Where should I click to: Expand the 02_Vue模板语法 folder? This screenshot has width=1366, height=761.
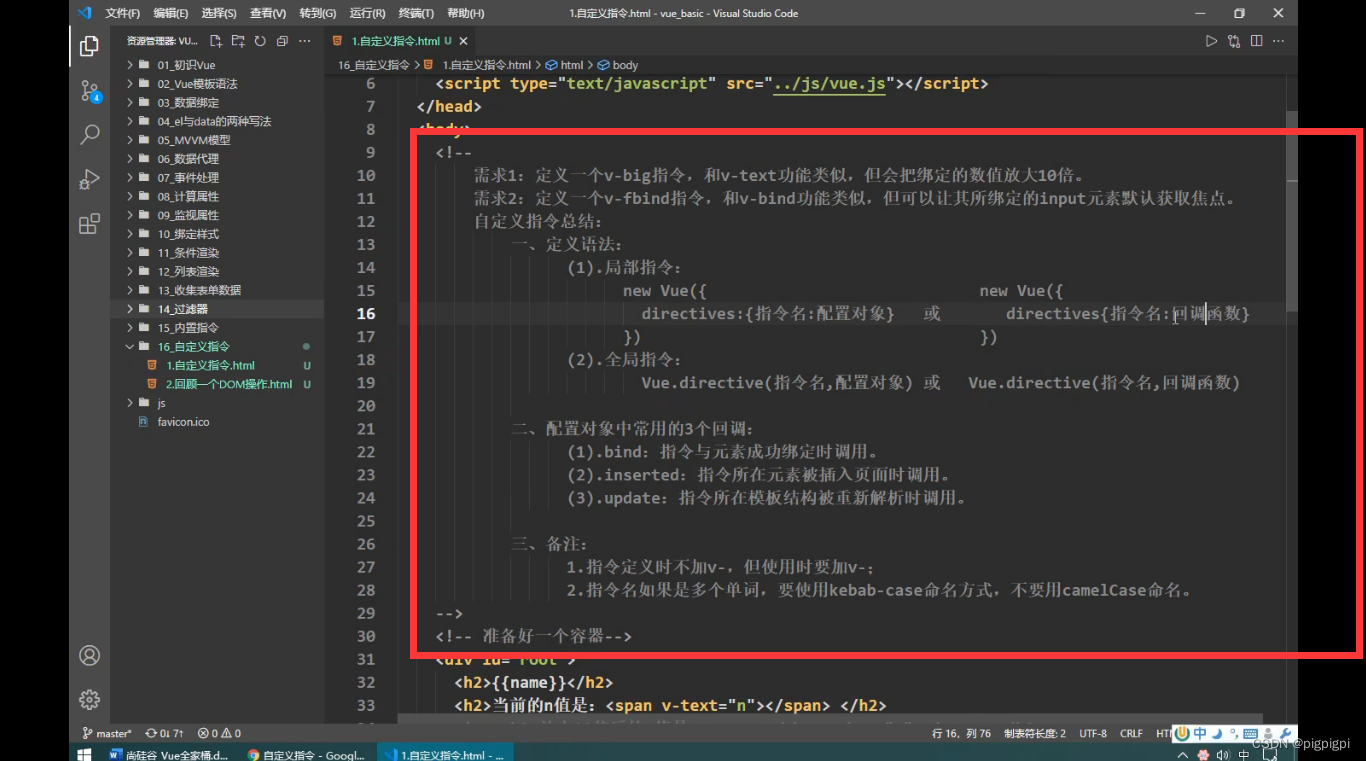coord(217,84)
